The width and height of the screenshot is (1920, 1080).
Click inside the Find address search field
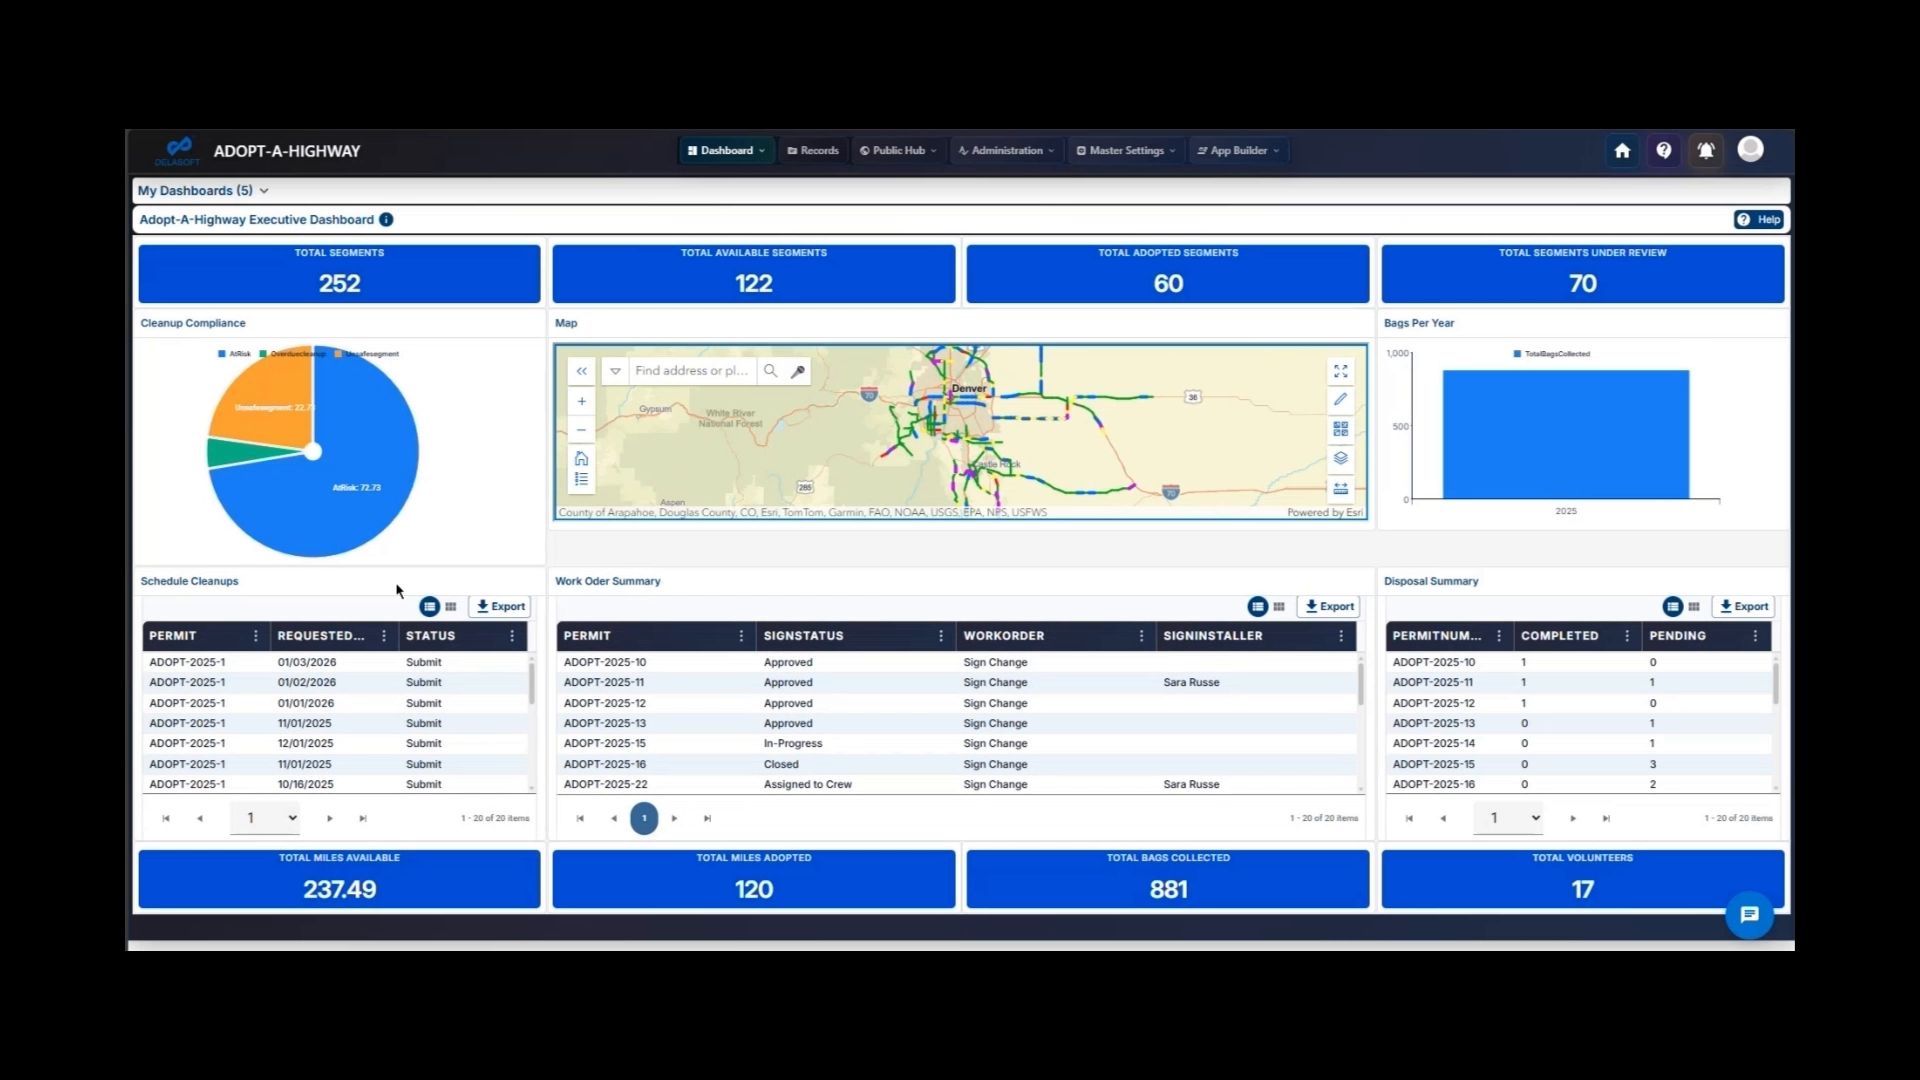point(692,370)
